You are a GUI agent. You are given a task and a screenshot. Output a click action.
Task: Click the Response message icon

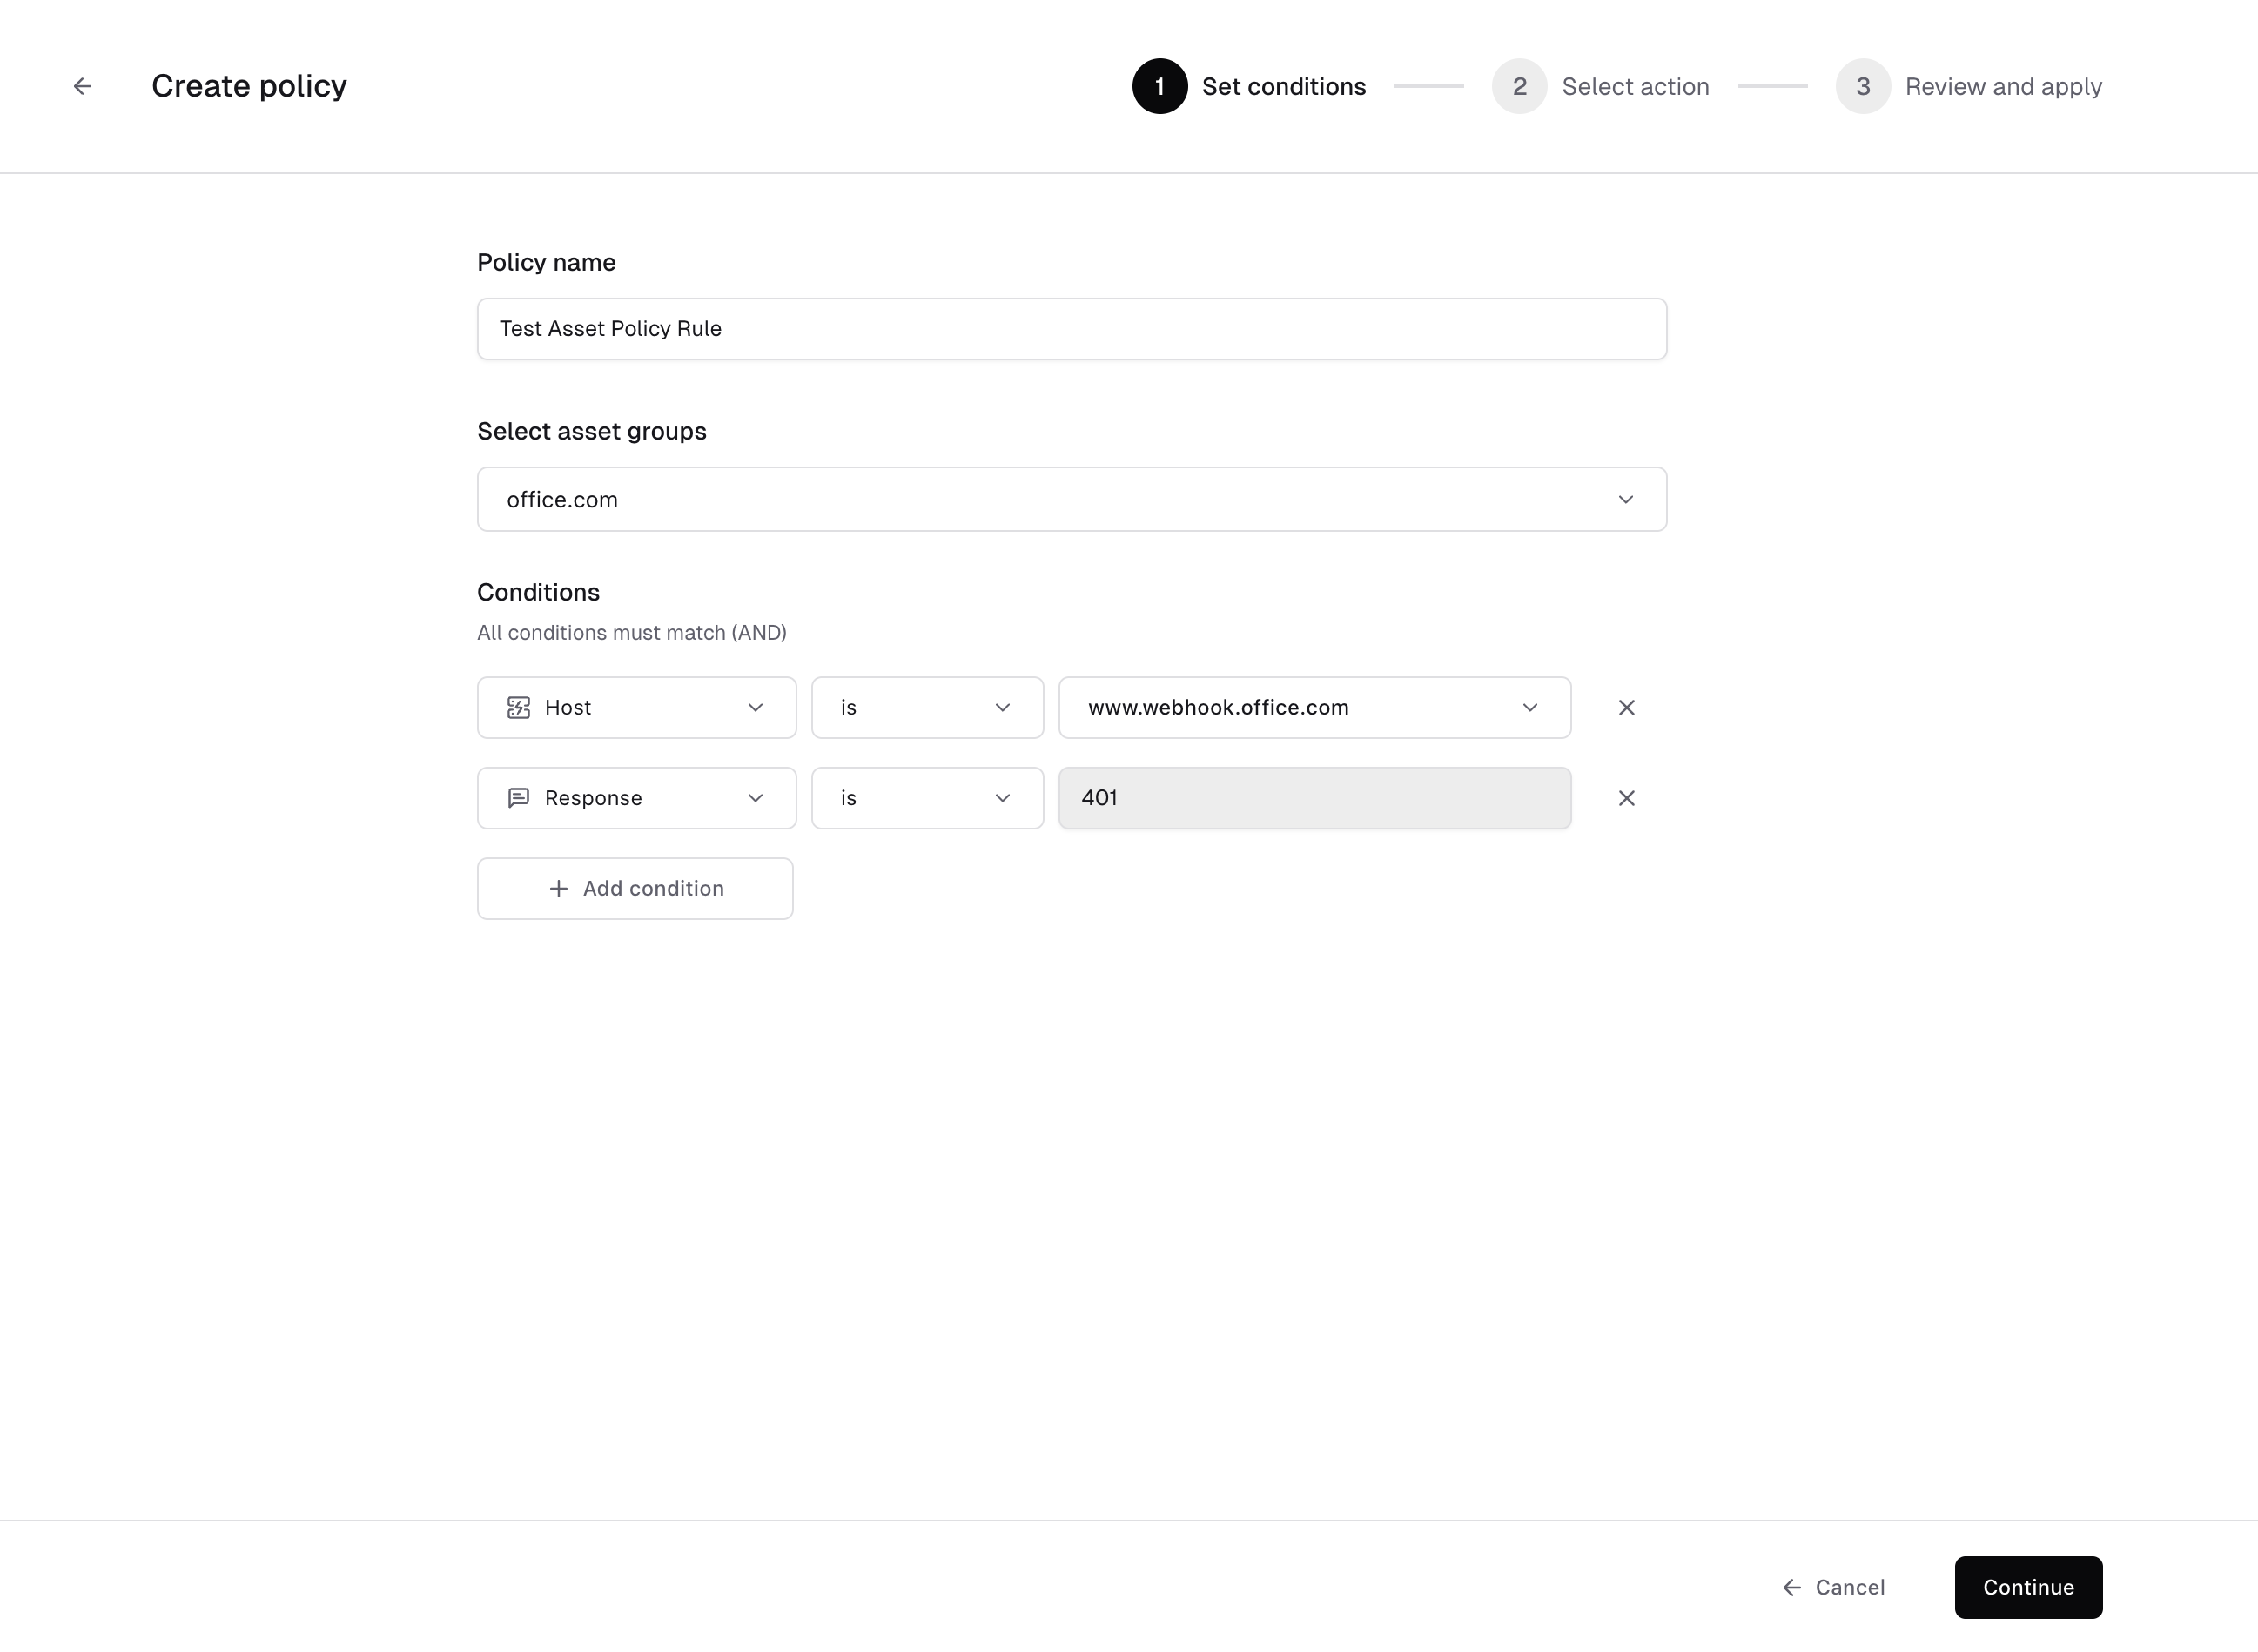click(x=518, y=798)
